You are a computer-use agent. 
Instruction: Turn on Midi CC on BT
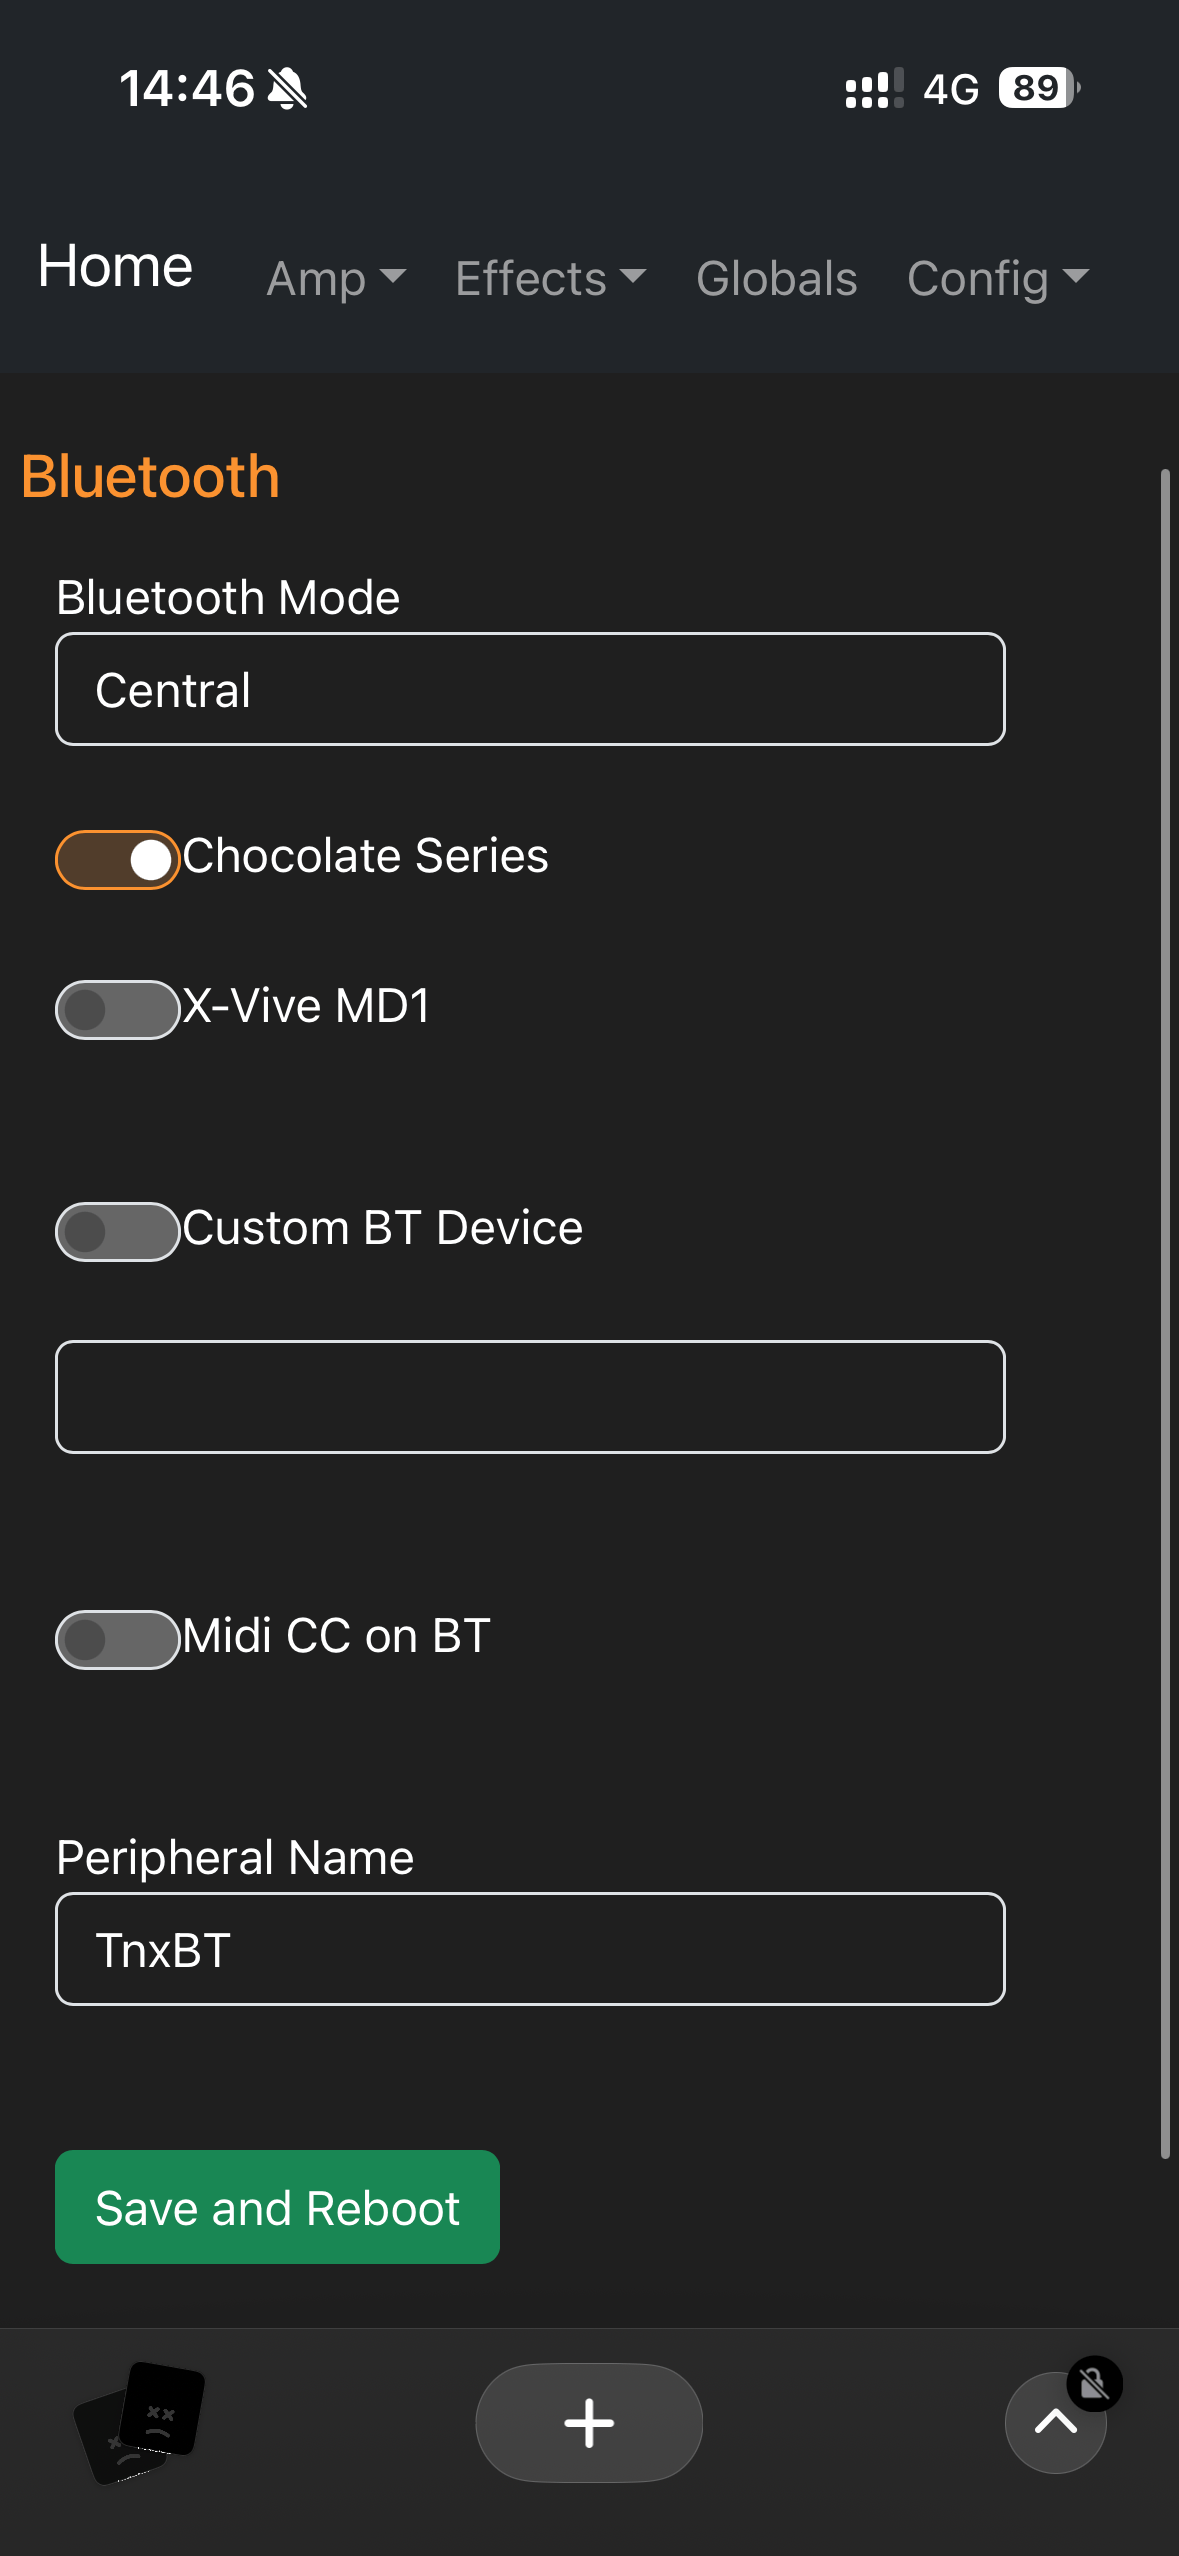[x=117, y=1637]
